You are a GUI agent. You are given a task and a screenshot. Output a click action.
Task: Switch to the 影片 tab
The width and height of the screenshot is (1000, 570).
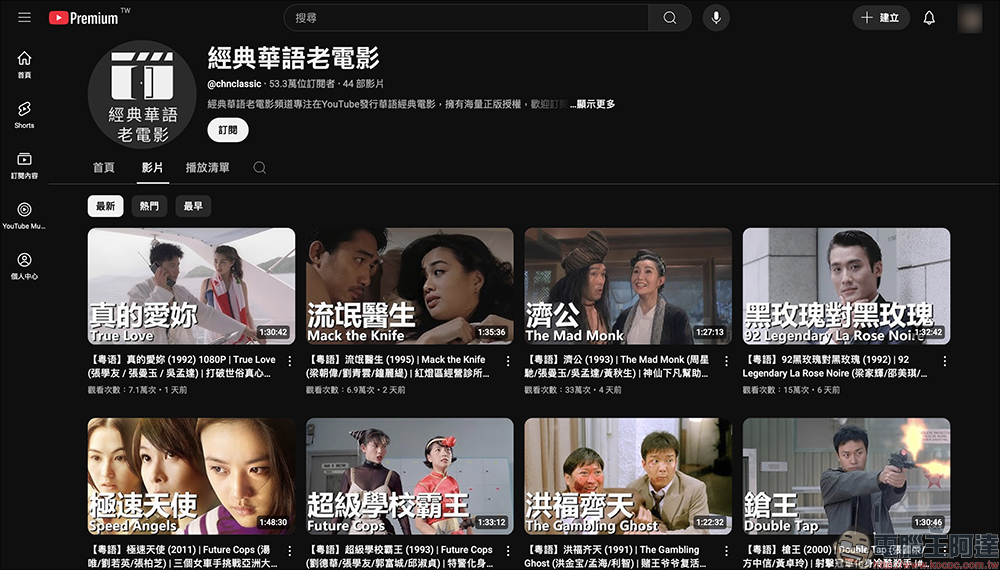(152, 168)
